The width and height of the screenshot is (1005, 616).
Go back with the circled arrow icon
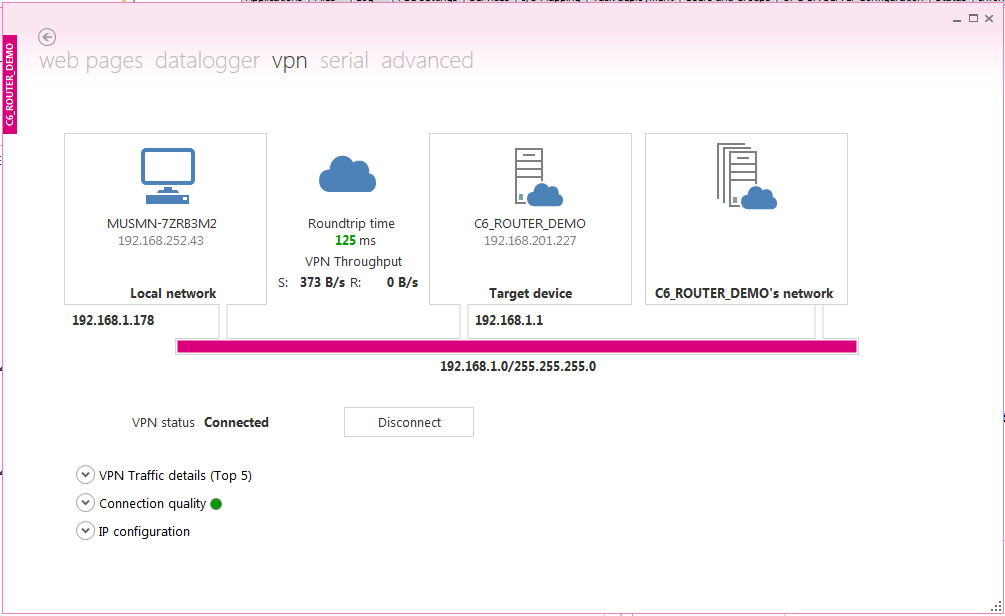point(47,37)
